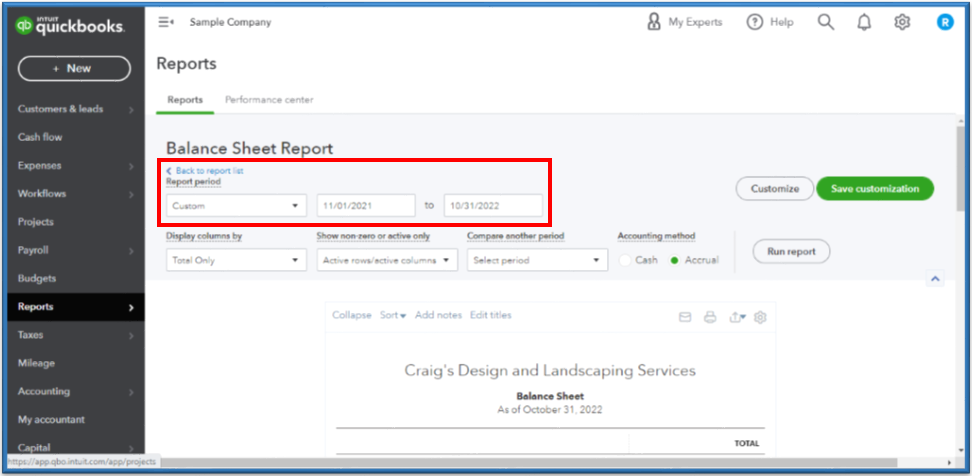Screen dimensions: 972x476
Task: Open Mileage in sidebar
Action: pyautogui.click(x=37, y=363)
